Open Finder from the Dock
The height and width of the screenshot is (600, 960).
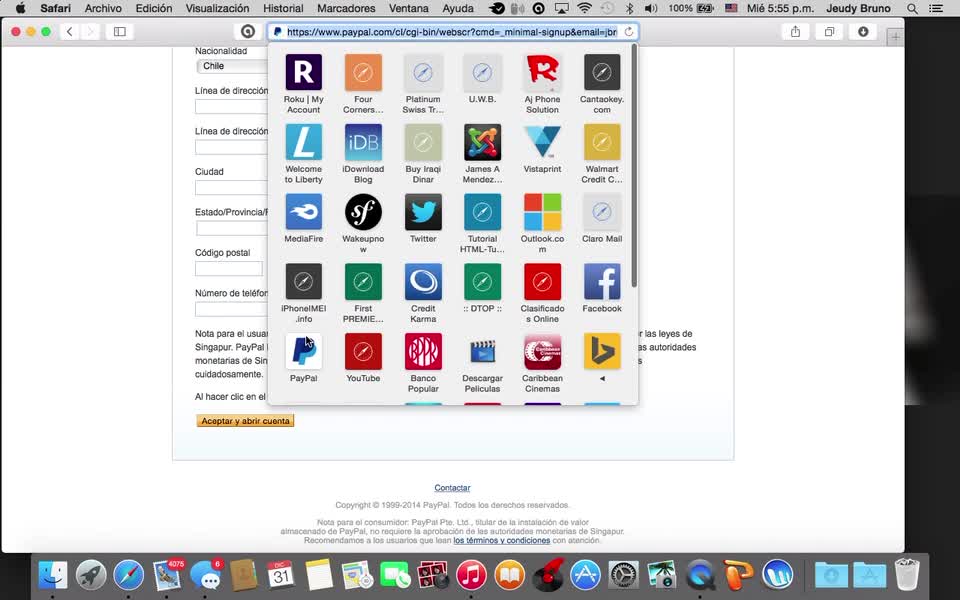tap(53, 576)
